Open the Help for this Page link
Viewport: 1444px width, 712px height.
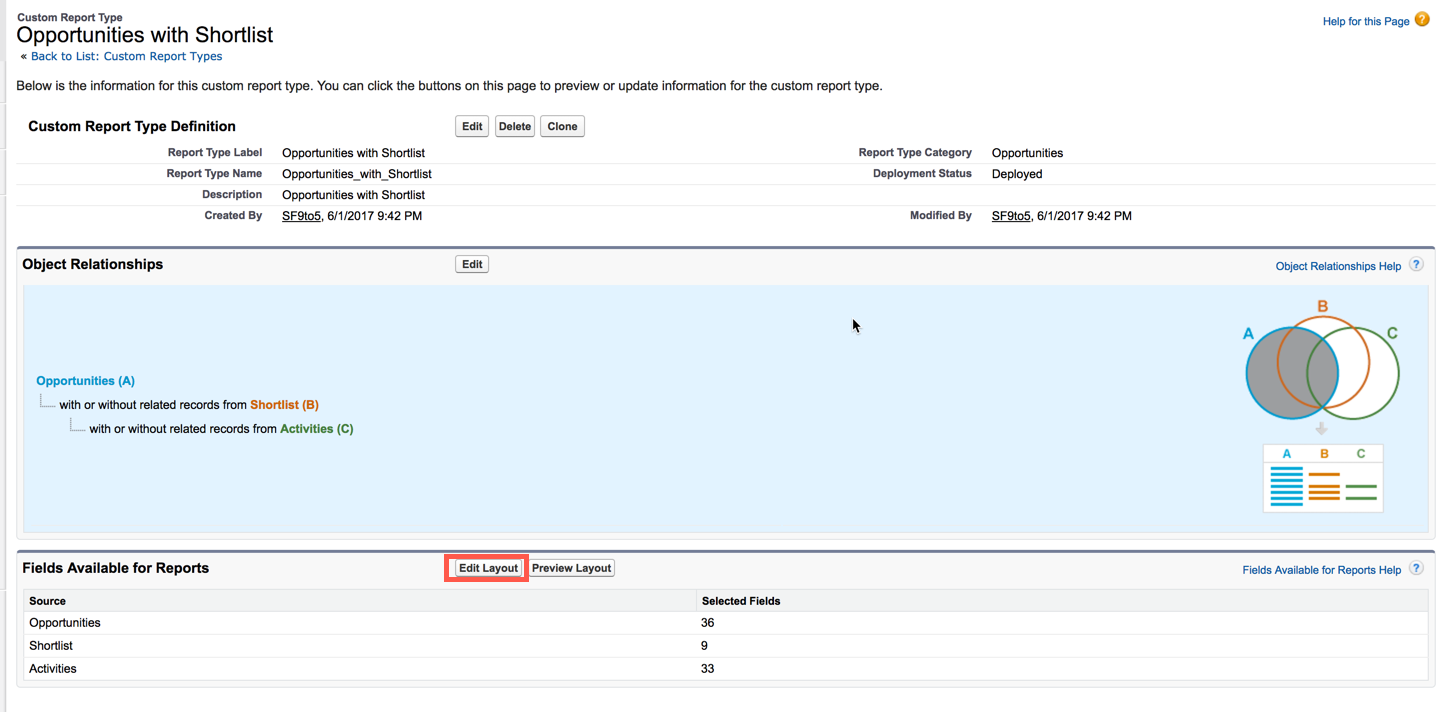[1365, 21]
